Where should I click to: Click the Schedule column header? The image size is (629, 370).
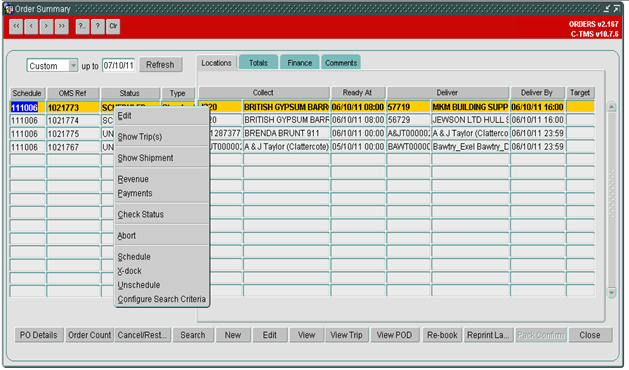[27, 93]
